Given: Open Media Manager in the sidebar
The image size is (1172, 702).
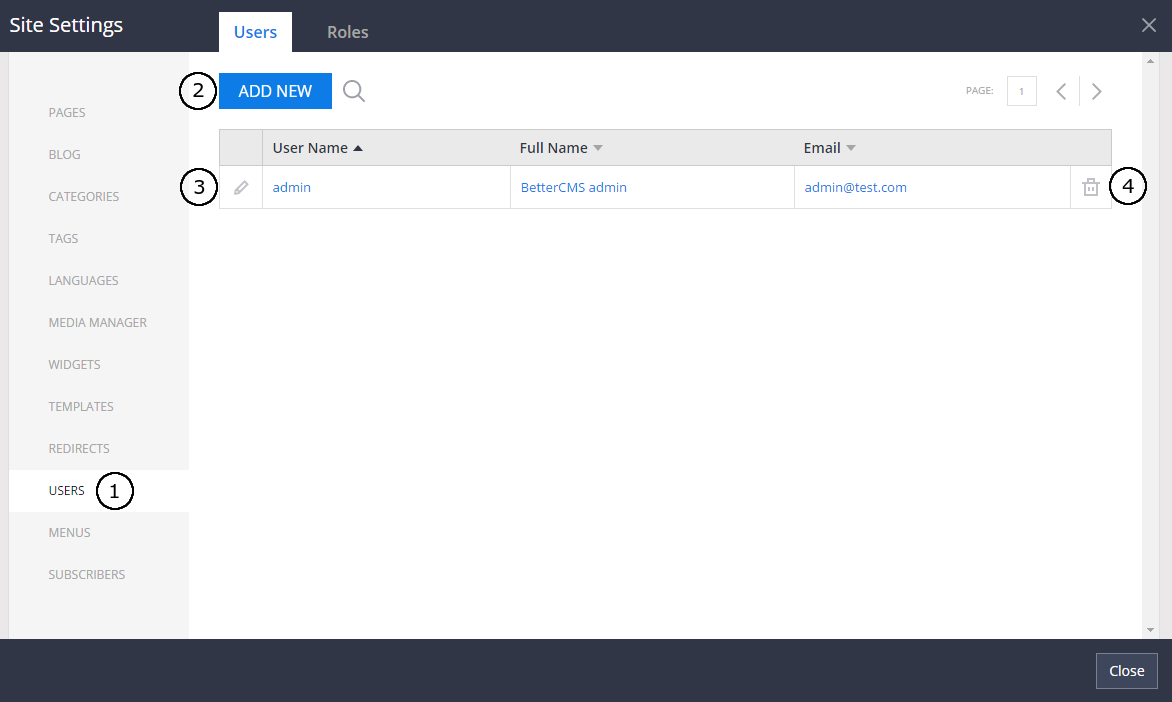Looking at the screenshot, I should pyautogui.click(x=98, y=323).
